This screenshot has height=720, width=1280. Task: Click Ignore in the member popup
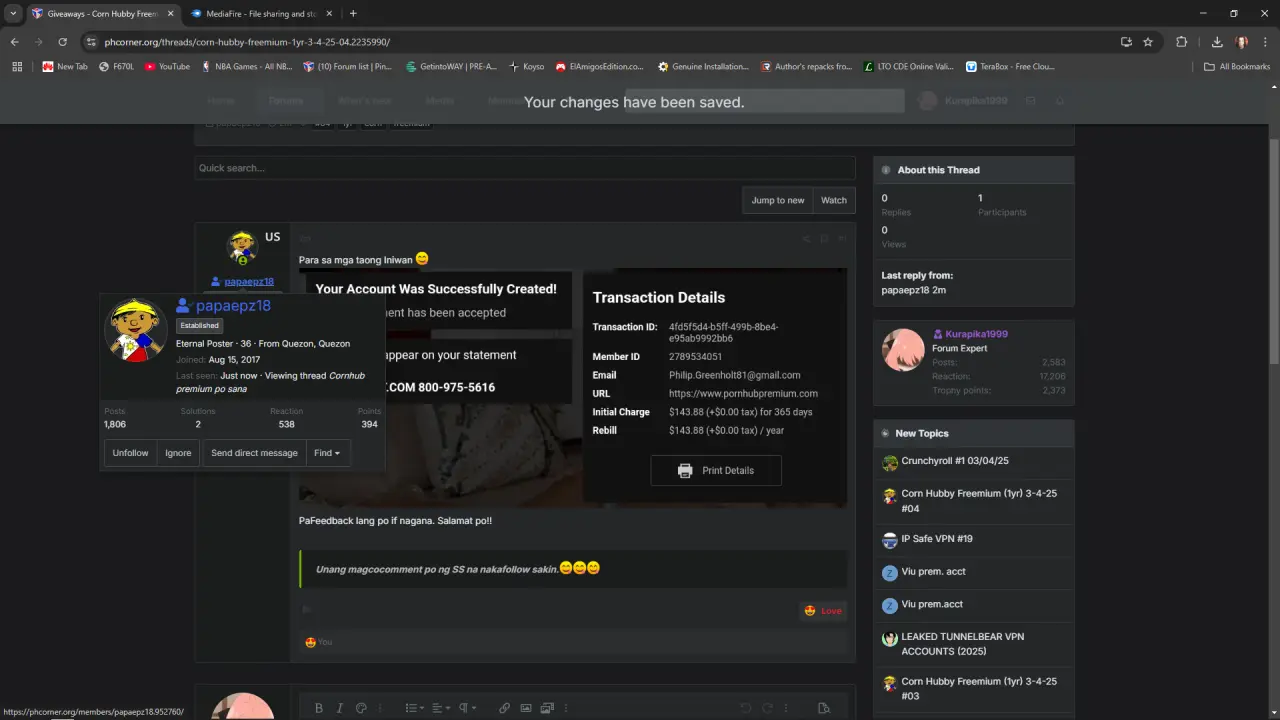[178, 453]
